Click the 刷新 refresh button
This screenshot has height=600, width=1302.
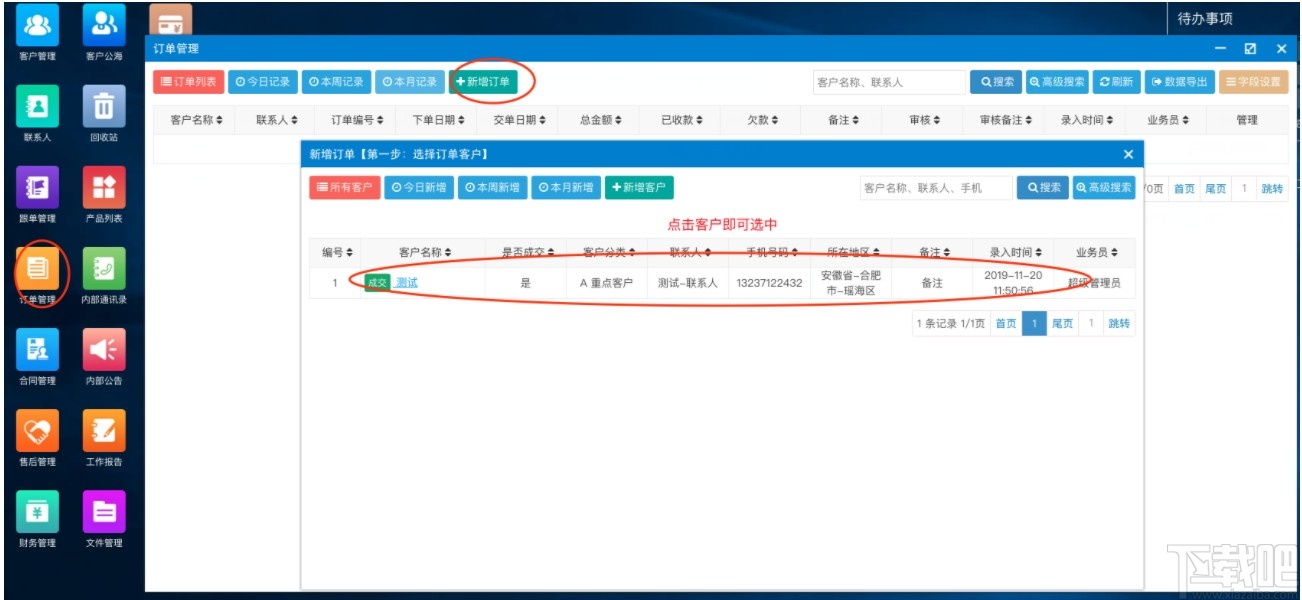coord(1117,82)
